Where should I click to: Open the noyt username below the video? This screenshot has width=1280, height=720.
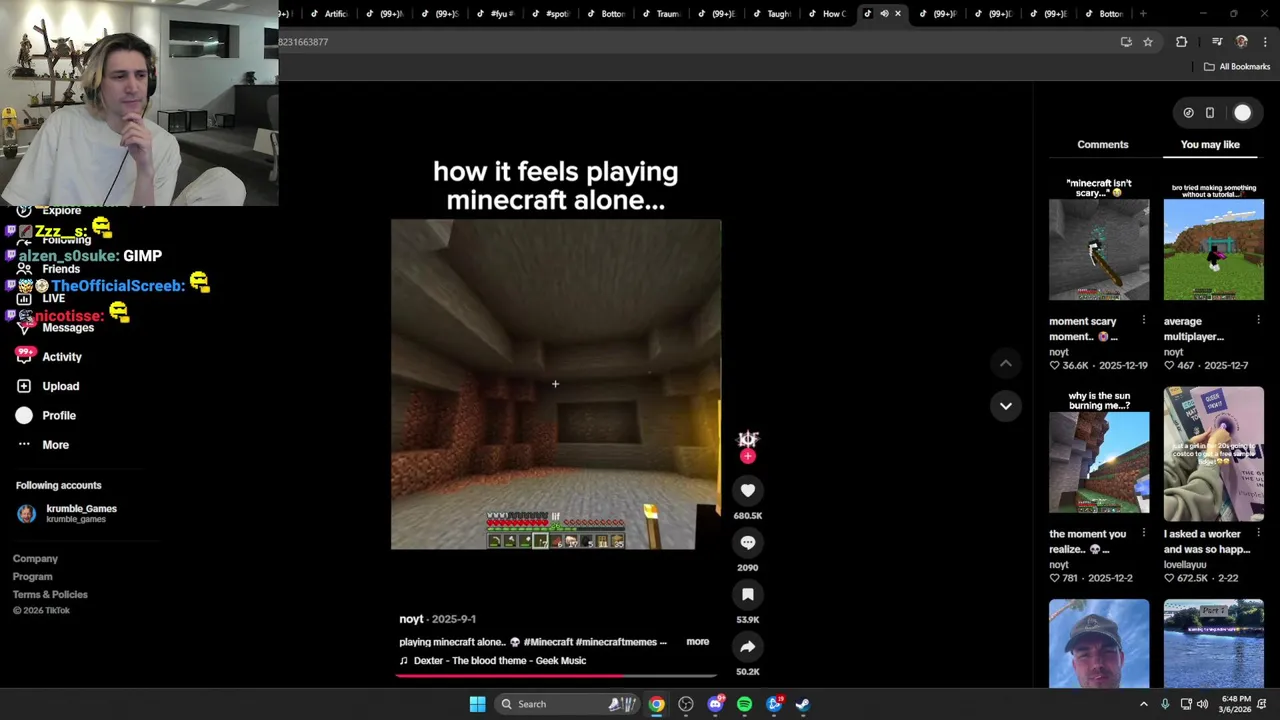(x=411, y=619)
